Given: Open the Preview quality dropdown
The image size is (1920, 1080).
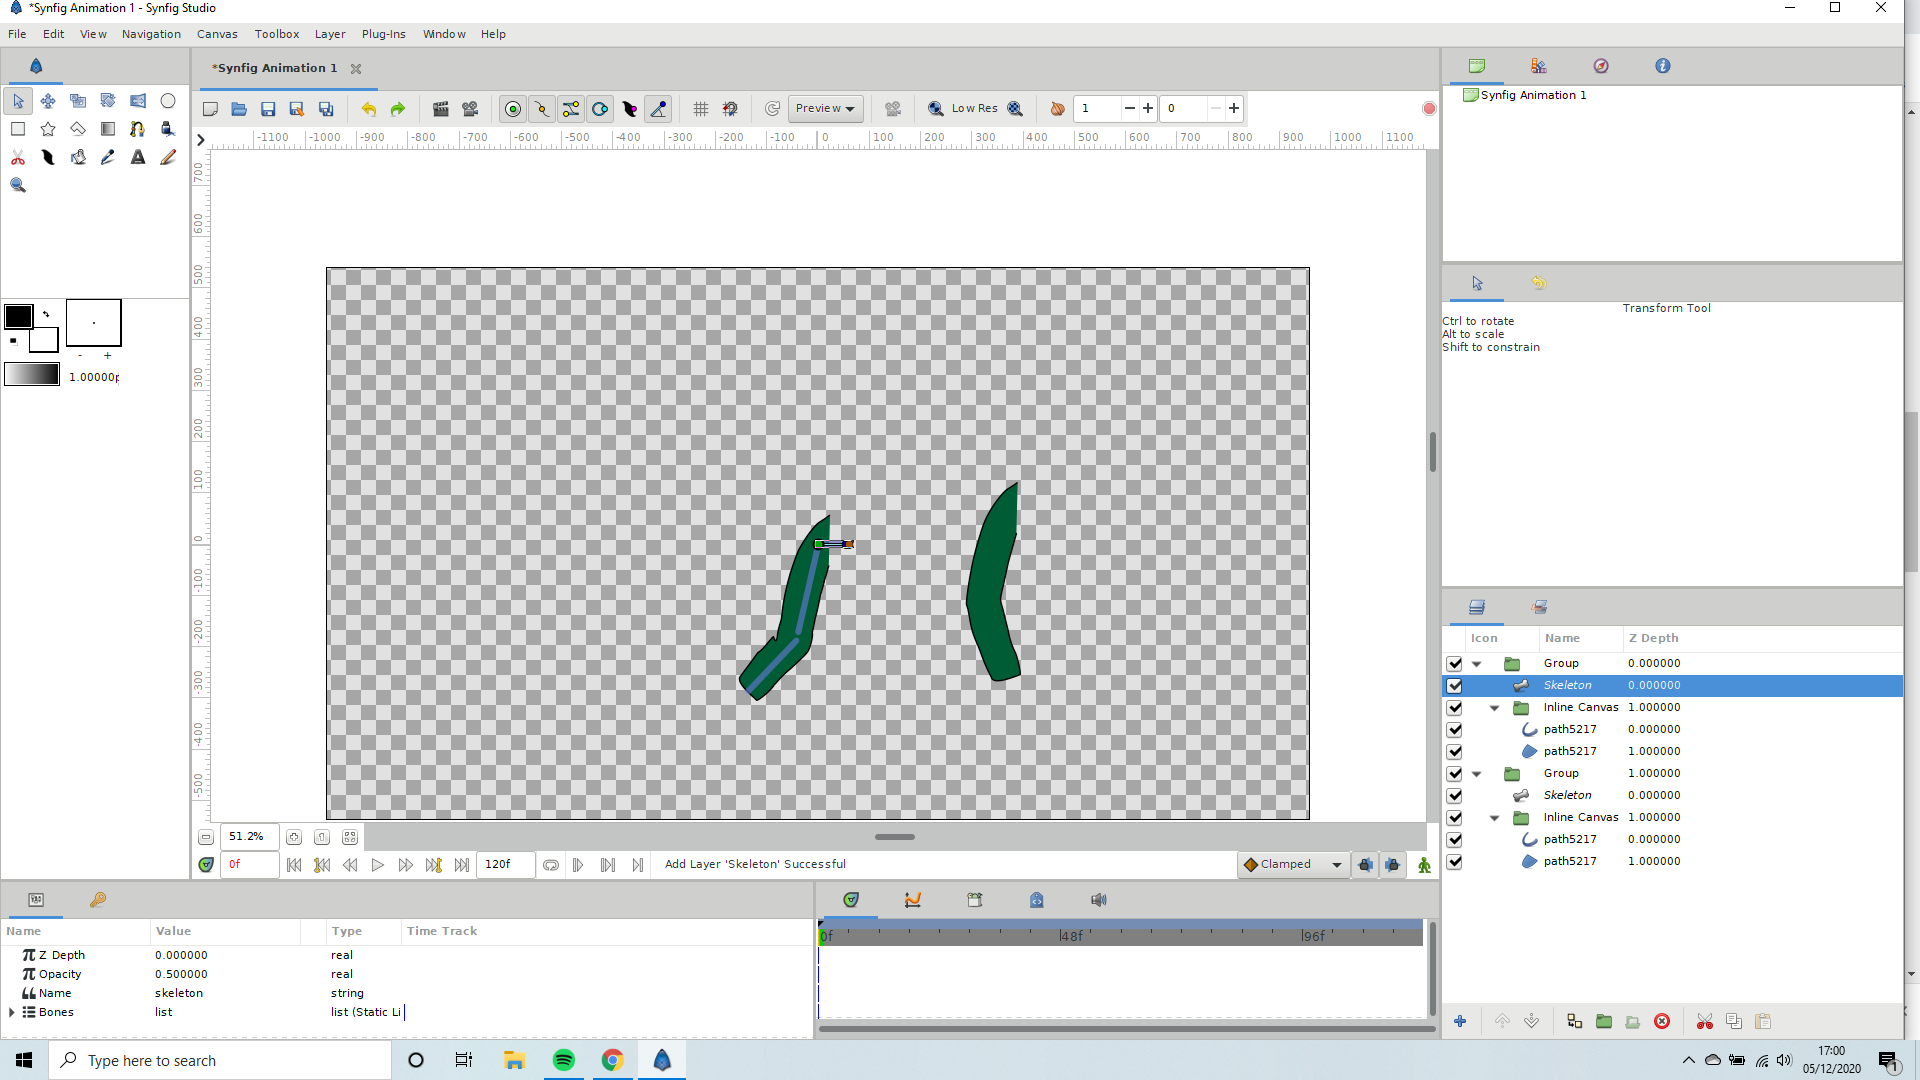Looking at the screenshot, I should (x=825, y=109).
